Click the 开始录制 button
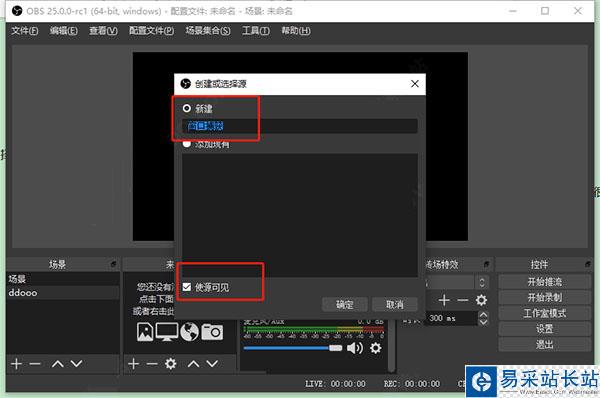 pyautogui.click(x=545, y=297)
